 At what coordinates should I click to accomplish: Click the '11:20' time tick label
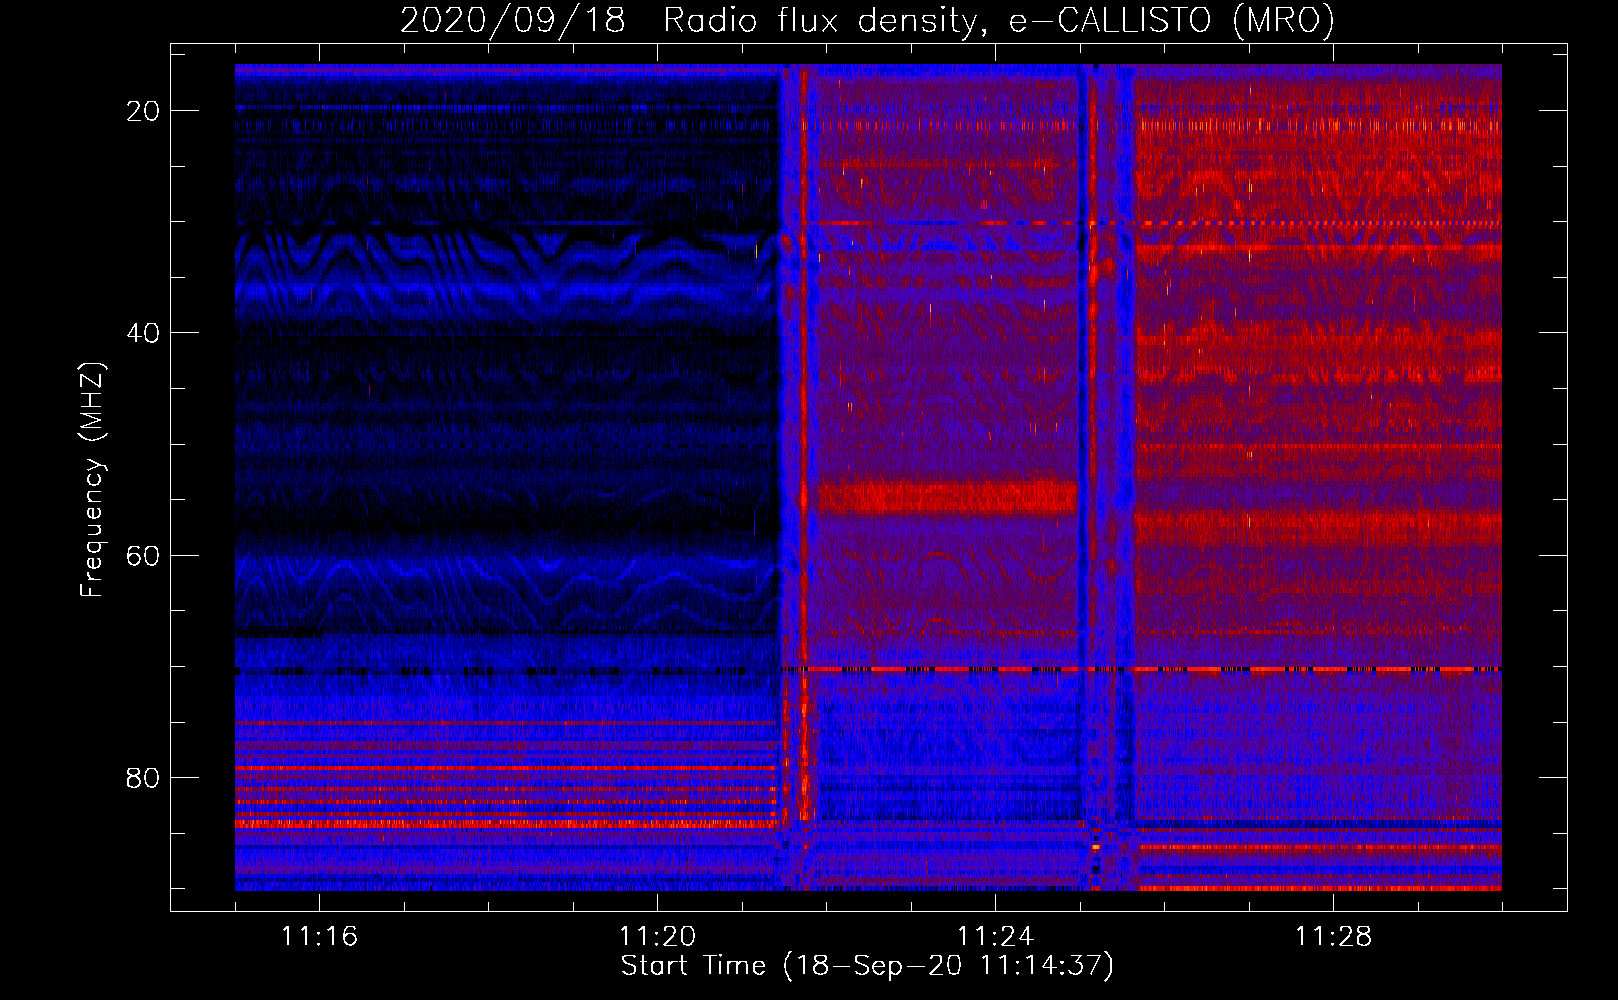(x=657, y=936)
